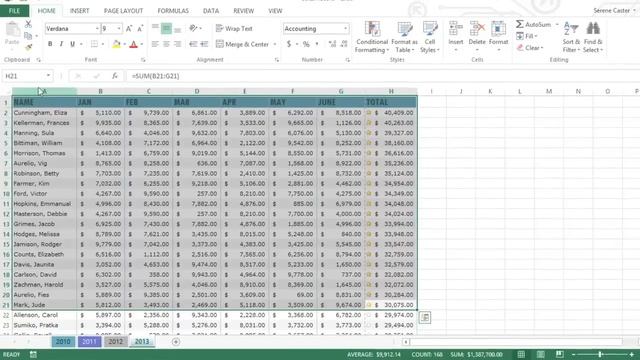The image size is (640, 360).
Task: Click Increase Decimal icon
Action: click(x=332, y=44)
